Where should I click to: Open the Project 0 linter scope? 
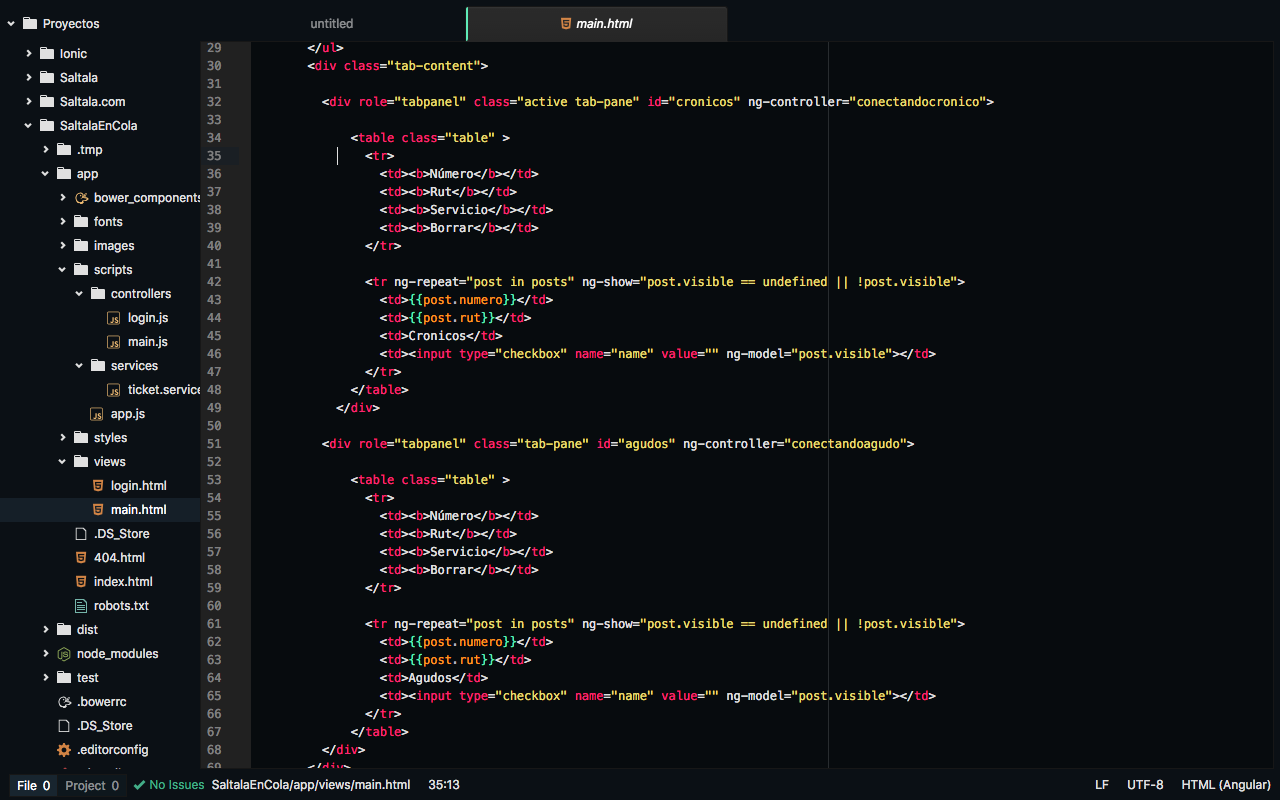click(92, 785)
